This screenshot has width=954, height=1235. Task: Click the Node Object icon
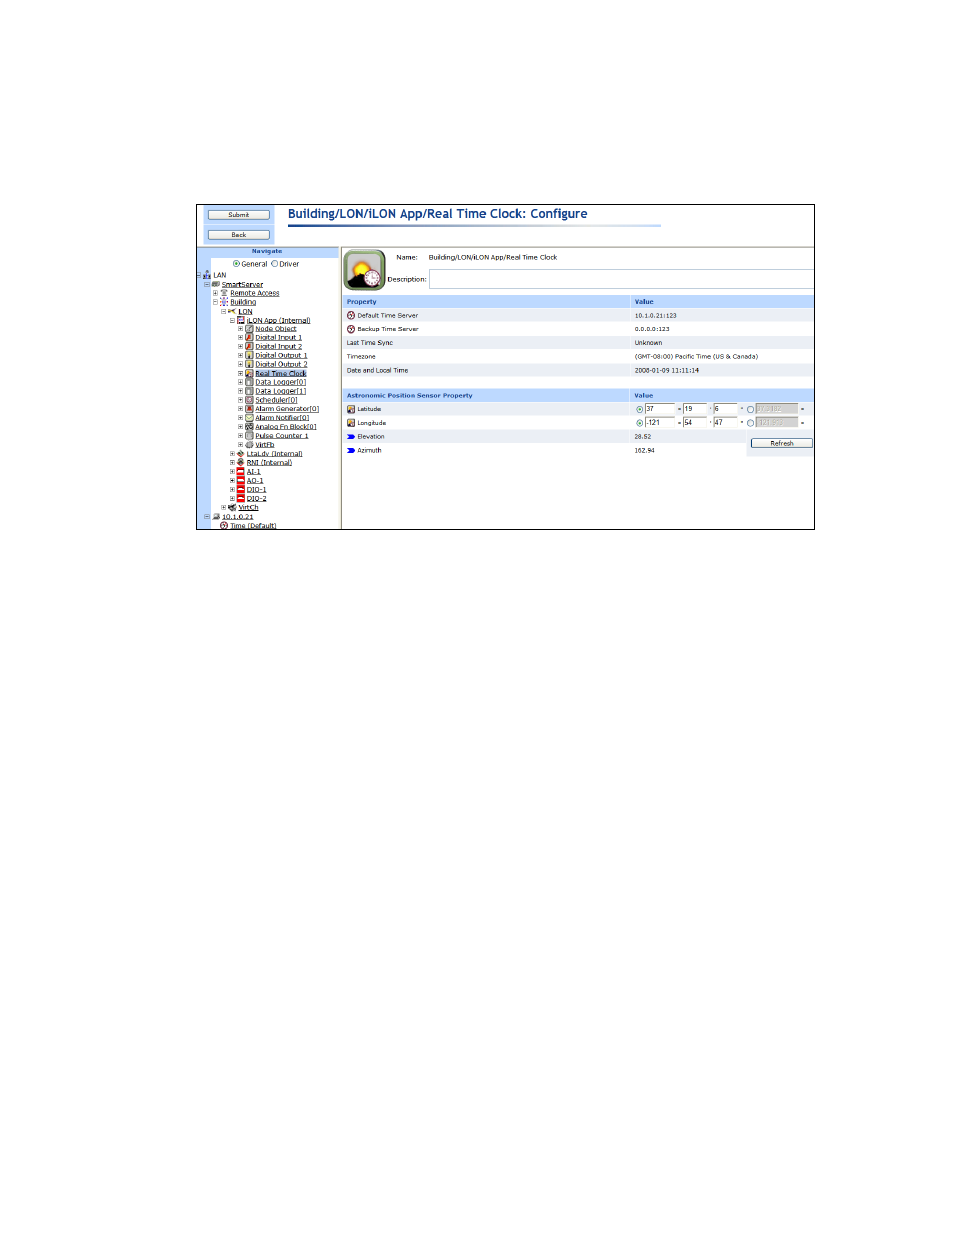249,329
